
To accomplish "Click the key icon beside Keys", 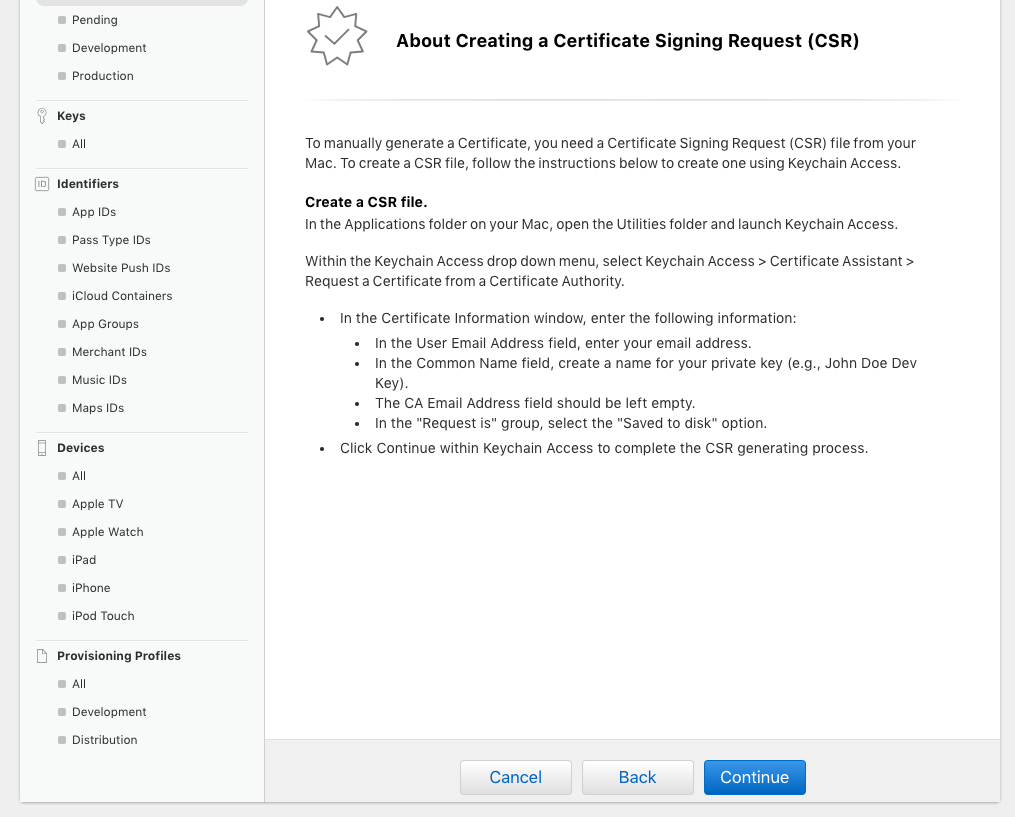I will pyautogui.click(x=41, y=115).
